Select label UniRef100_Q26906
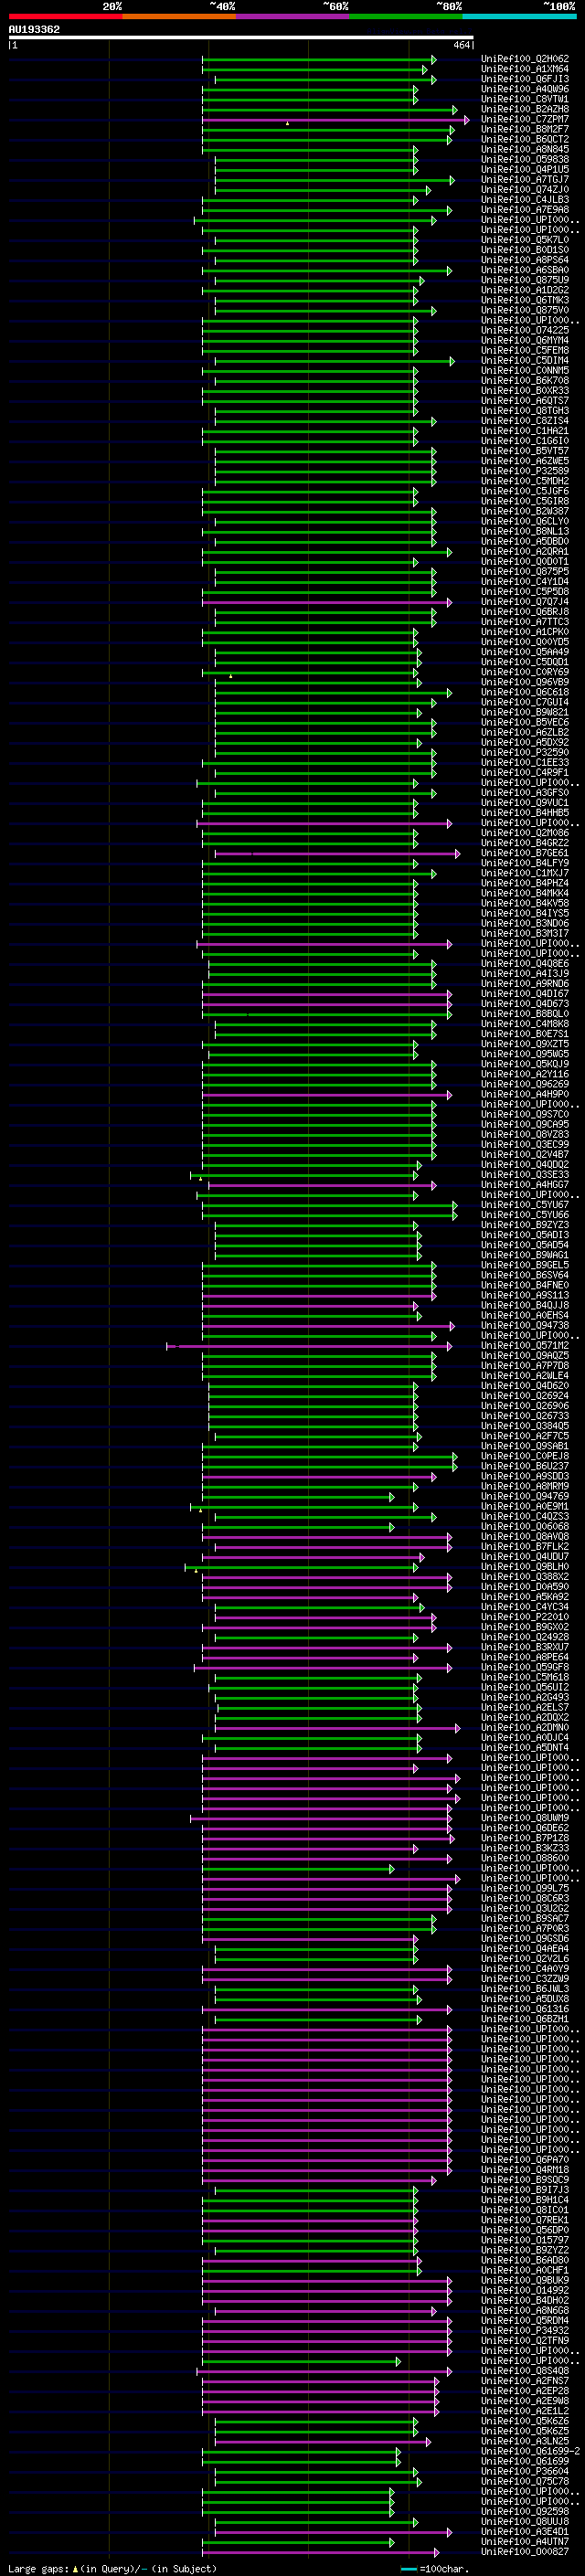This screenshot has width=585, height=2576. click(x=524, y=1405)
